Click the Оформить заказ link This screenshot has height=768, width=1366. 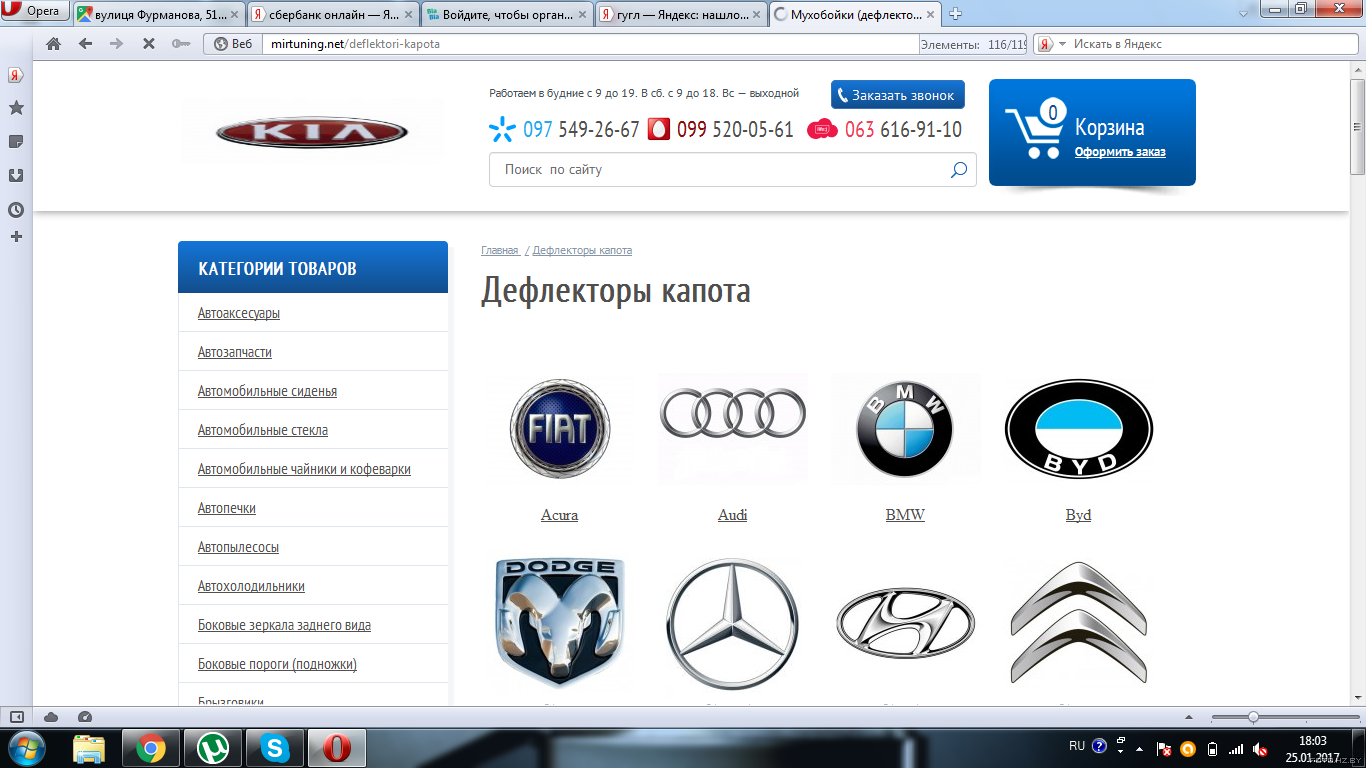coord(1120,152)
